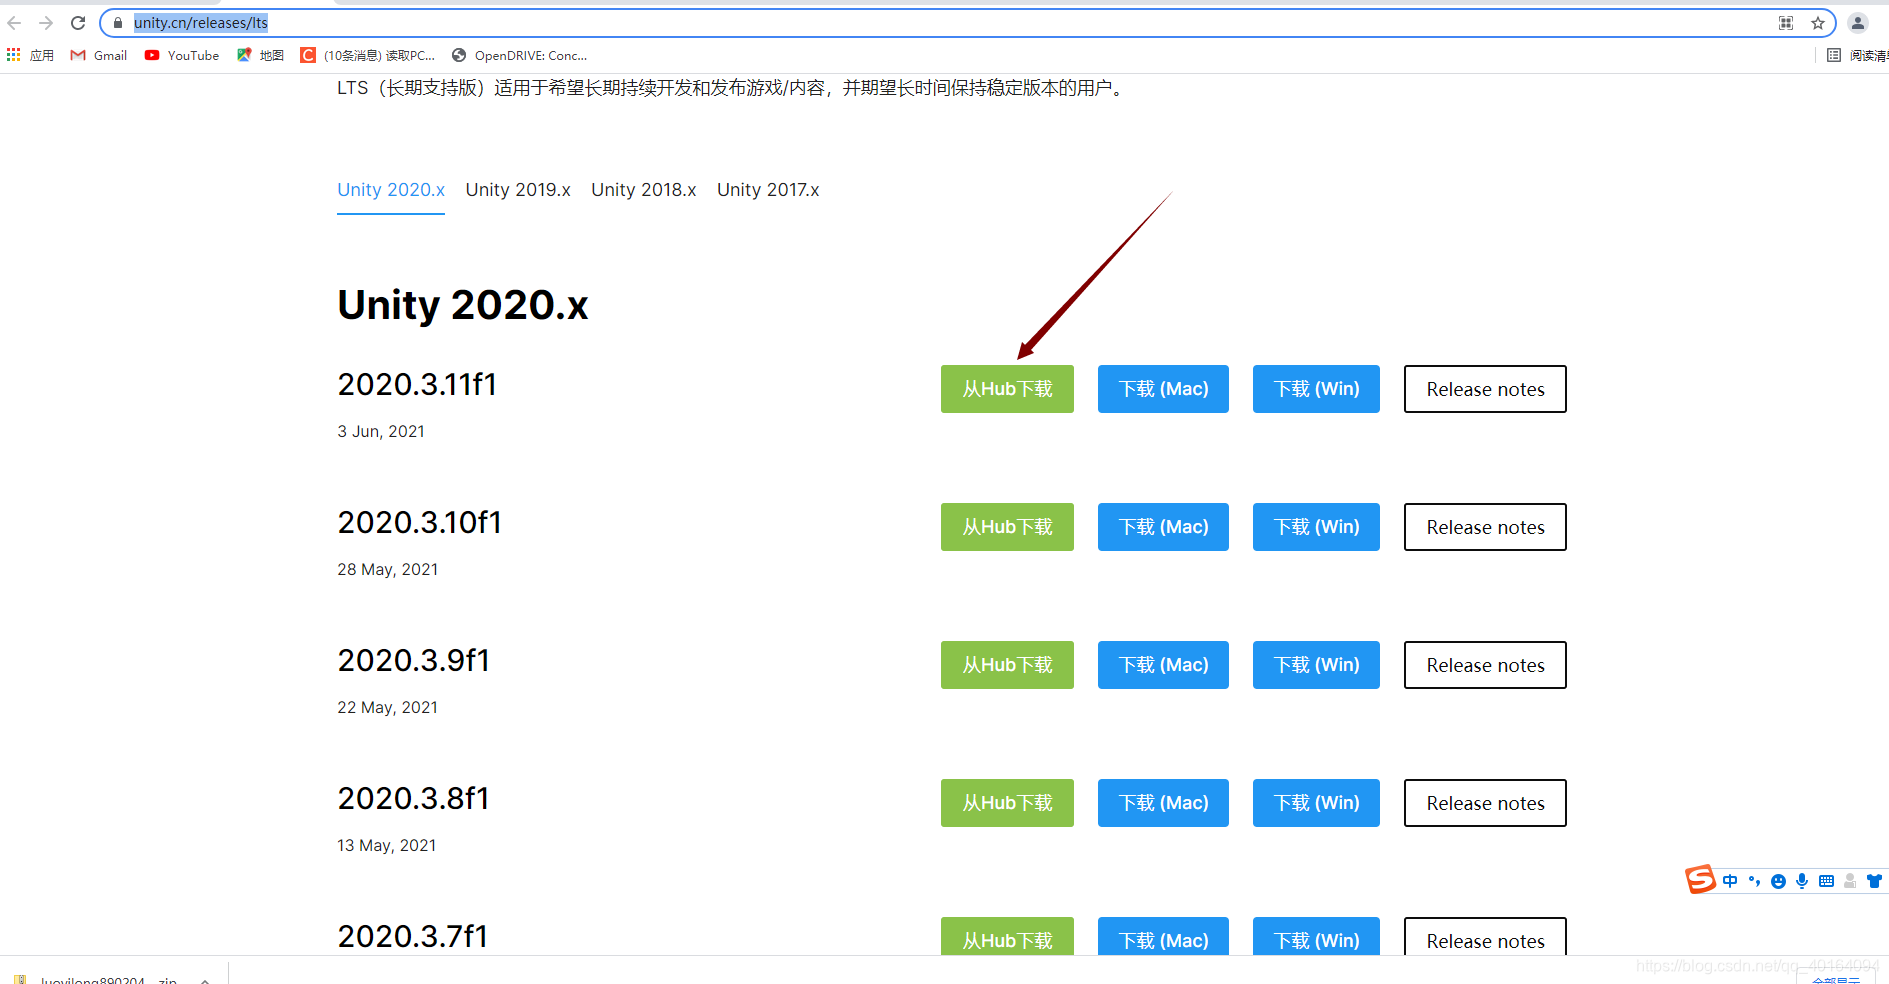1889x984 pixels.
Task: Download 2020.3.9f1 for Windows
Action: [x=1316, y=665]
